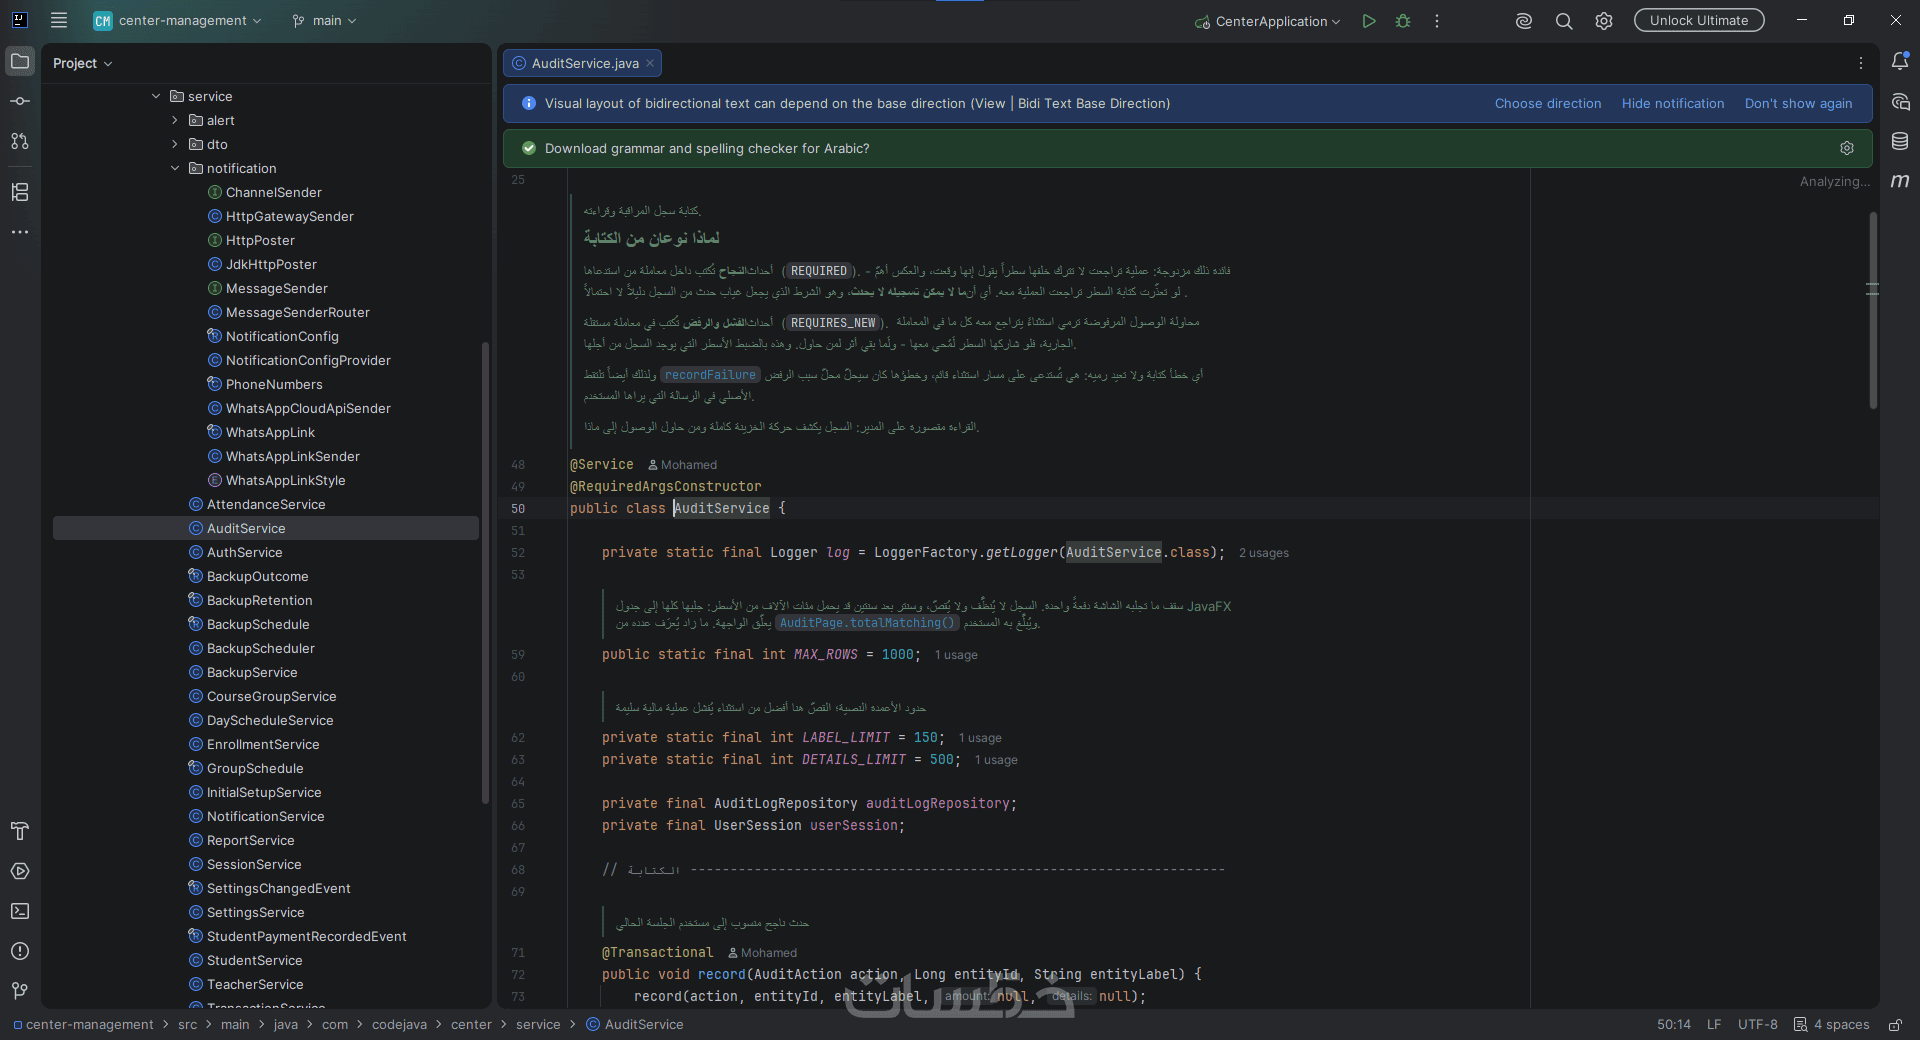The image size is (1920, 1040).
Task: Open IDE settings gear icon
Action: [x=1604, y=21]
